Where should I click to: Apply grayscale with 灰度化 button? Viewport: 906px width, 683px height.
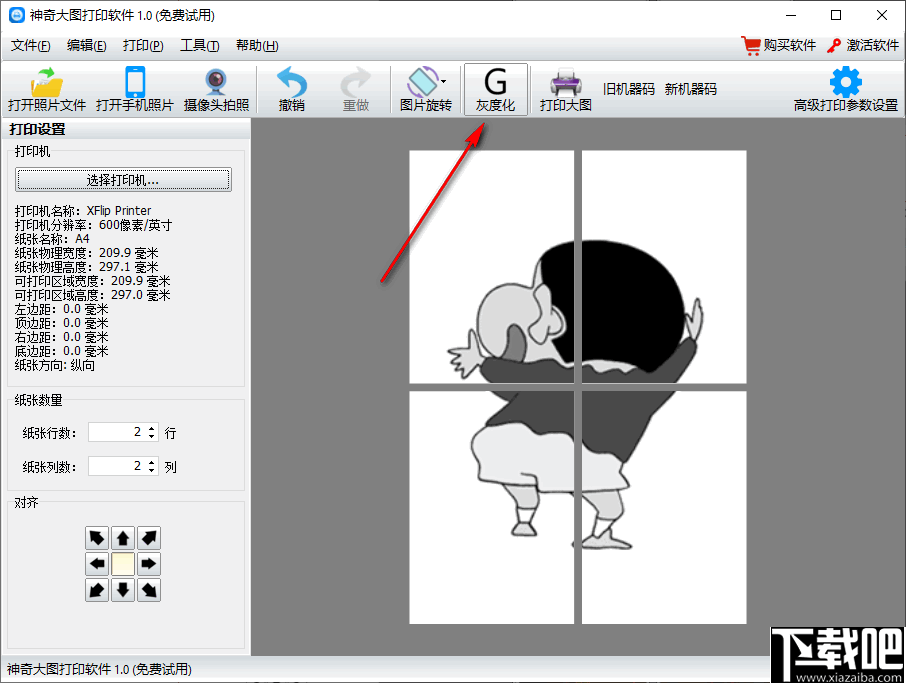[496, 90]
